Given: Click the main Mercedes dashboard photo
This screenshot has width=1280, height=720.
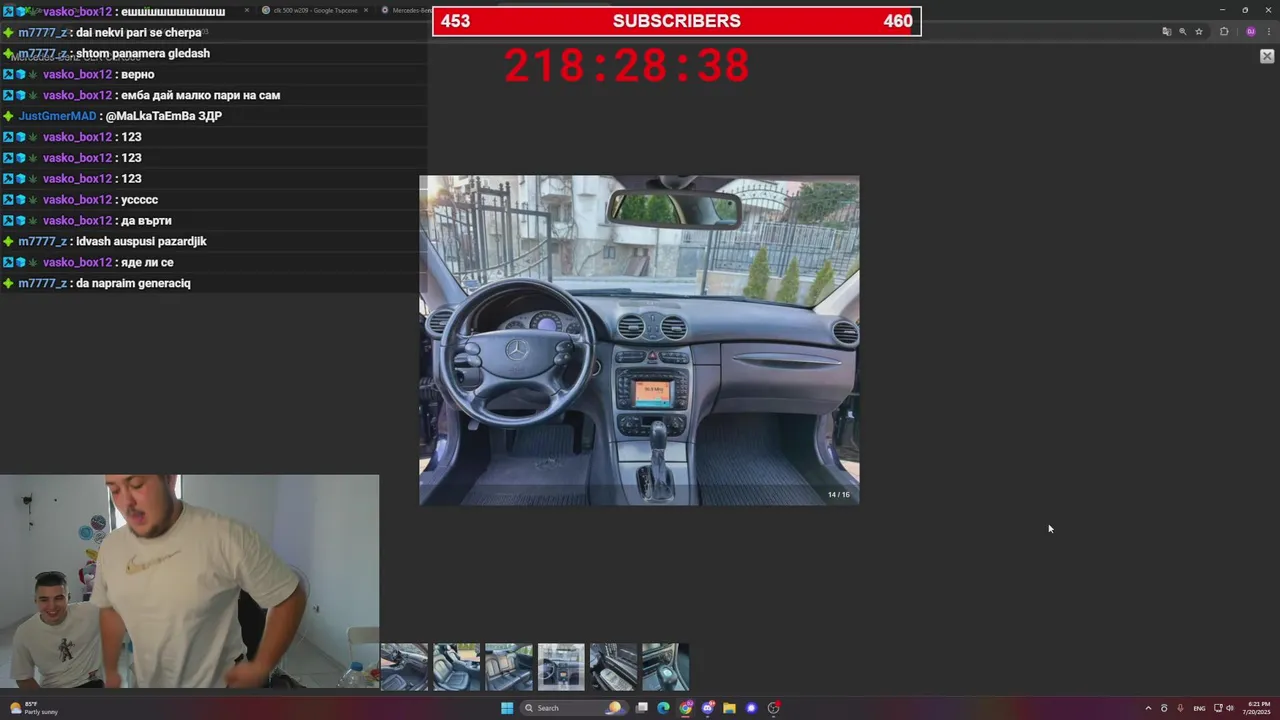Looking at the screenshot, I should click(639, 340).
